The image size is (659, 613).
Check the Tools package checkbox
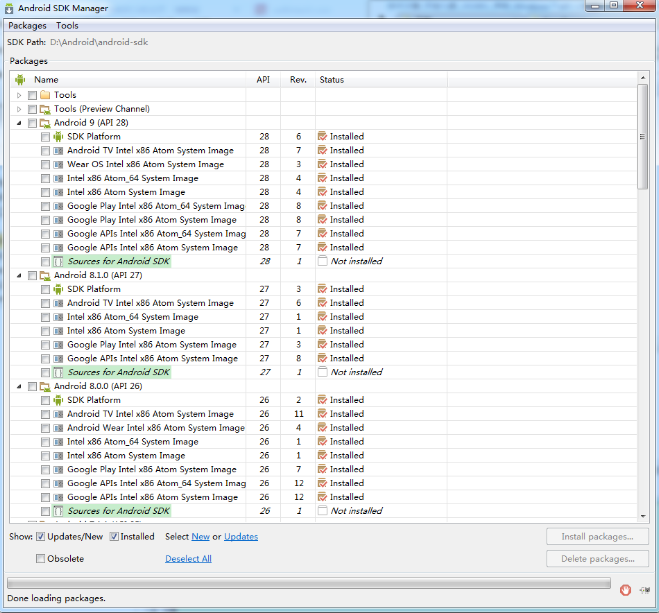32,95
